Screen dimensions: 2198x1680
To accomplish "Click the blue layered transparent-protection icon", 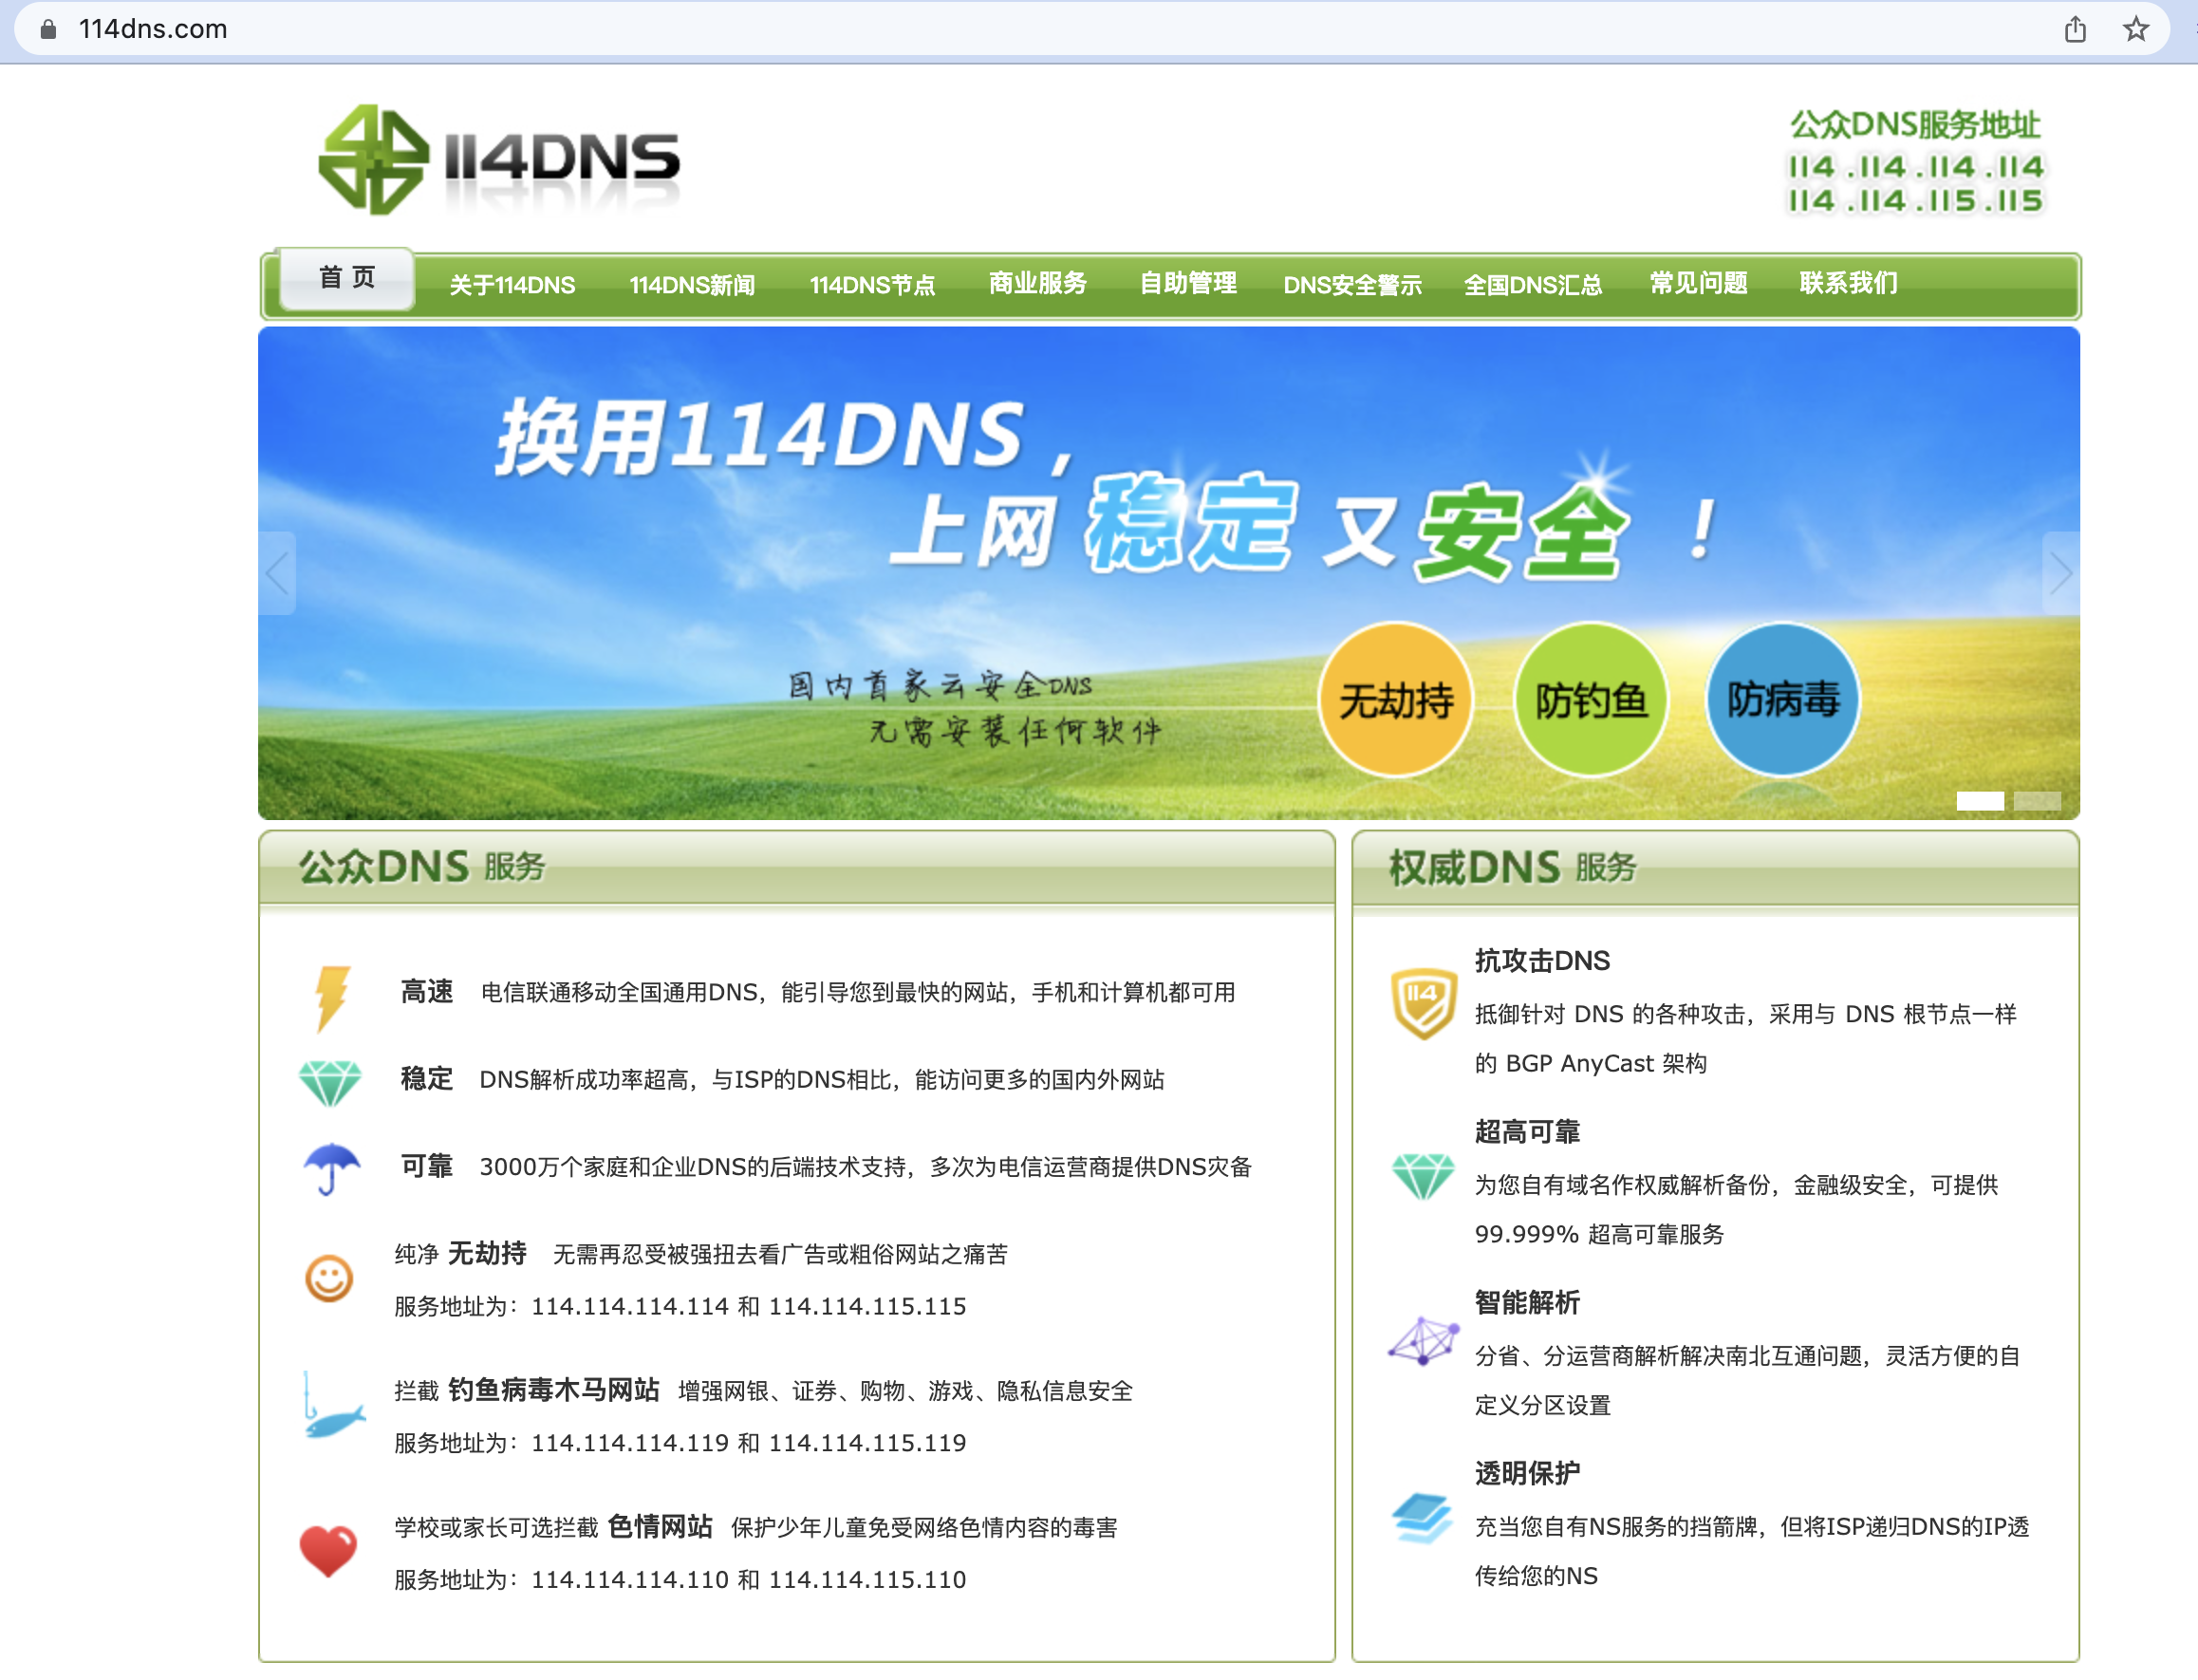I will (x=1422, y=1518).
